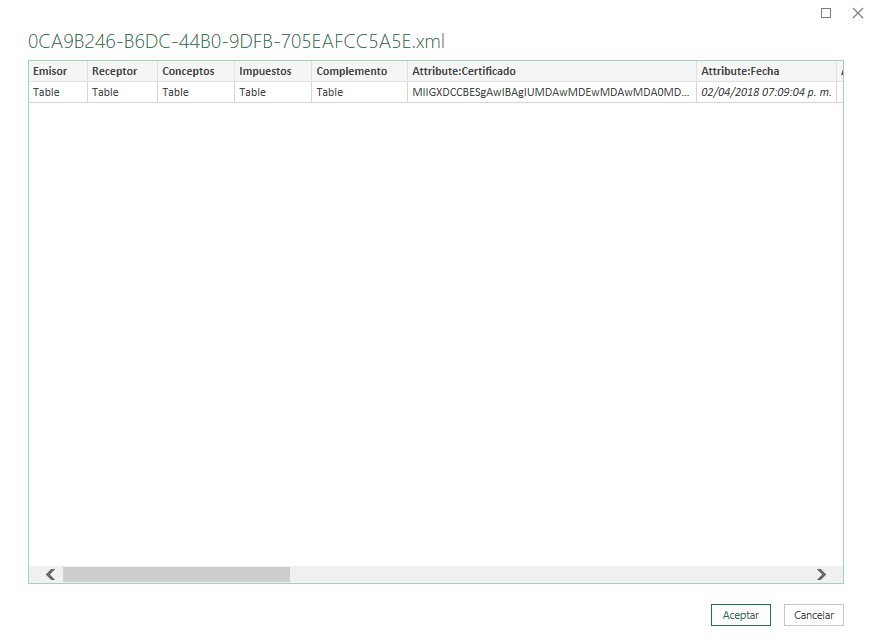Select the Emisor column header

point(58,71)
